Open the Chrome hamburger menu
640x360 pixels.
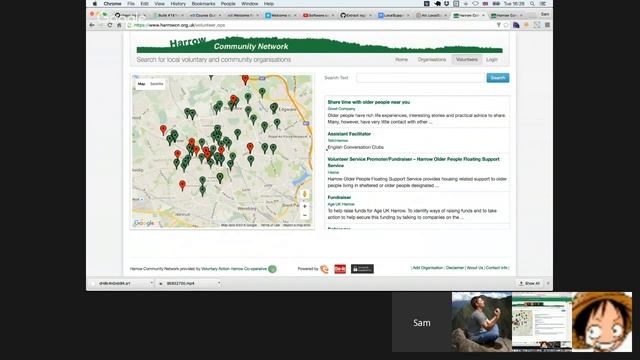tap(547, 25)
